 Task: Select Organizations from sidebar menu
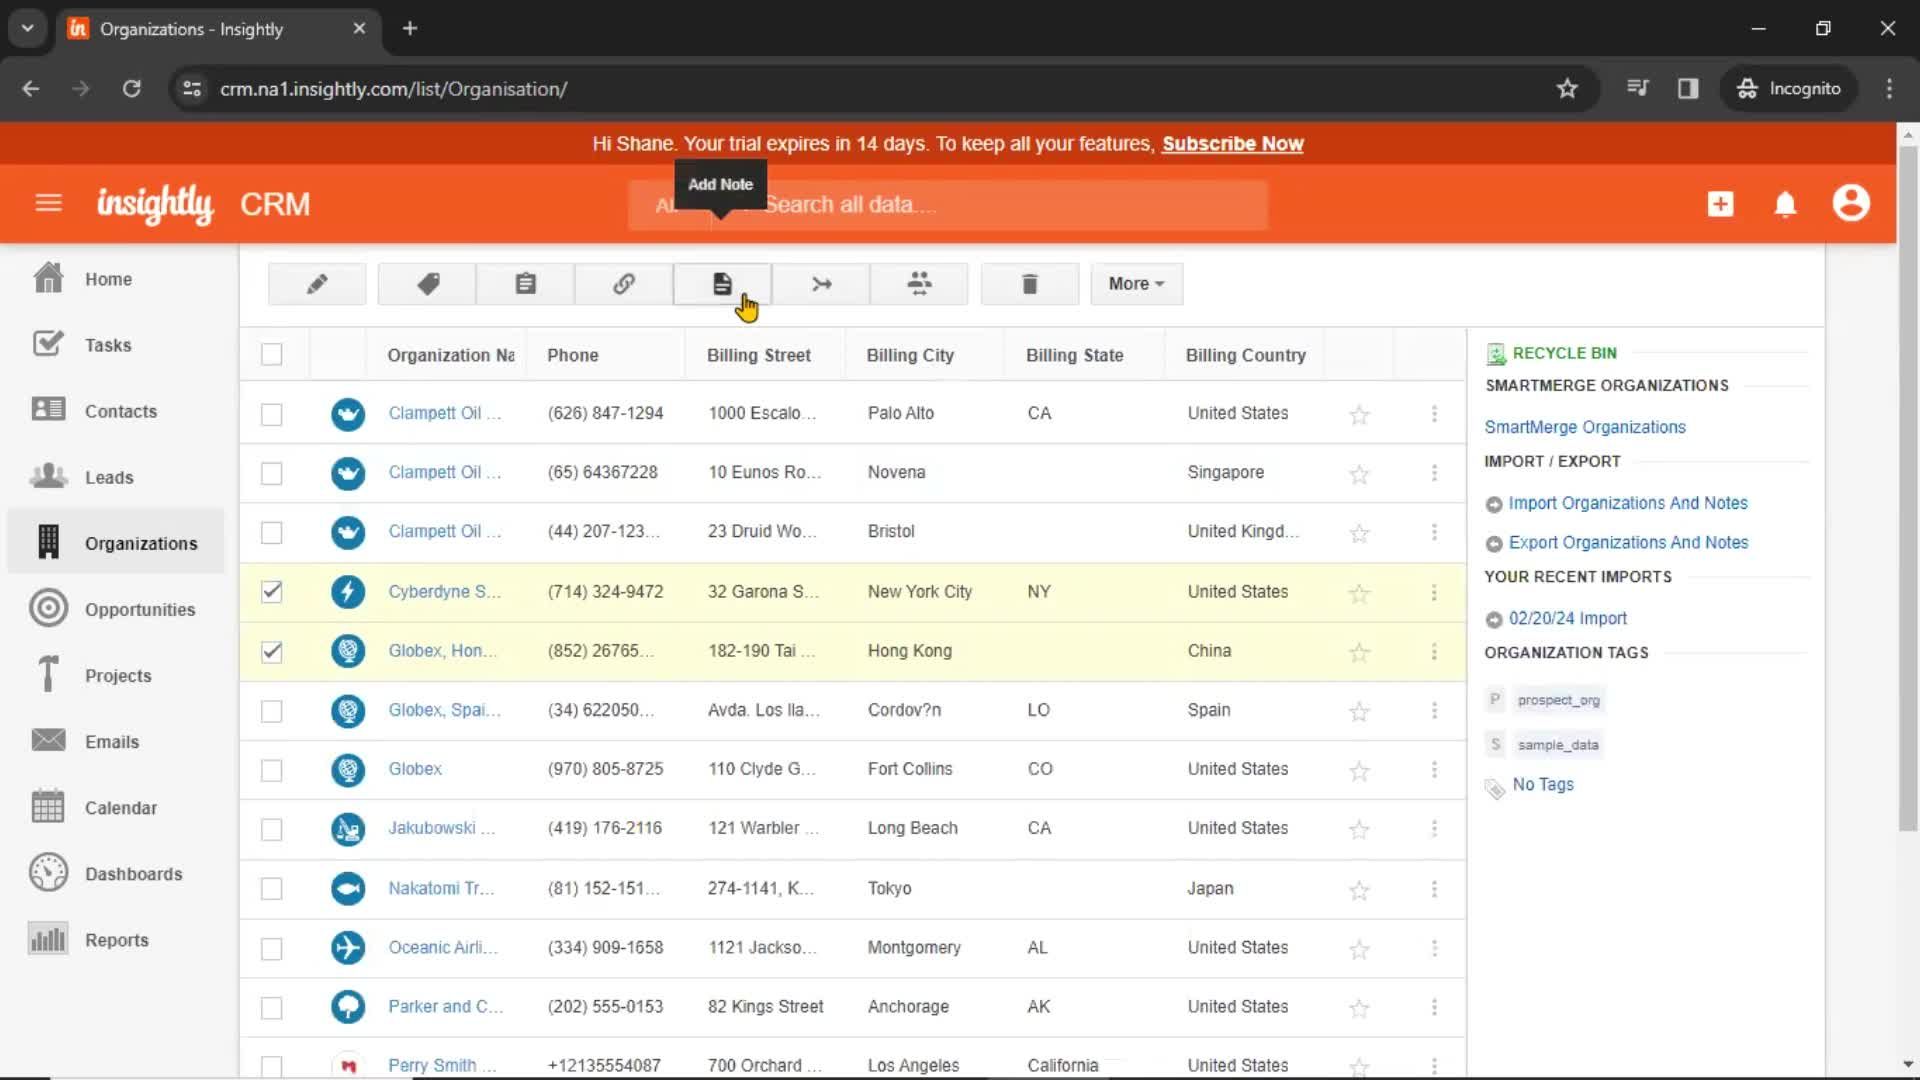pos(141,543)
